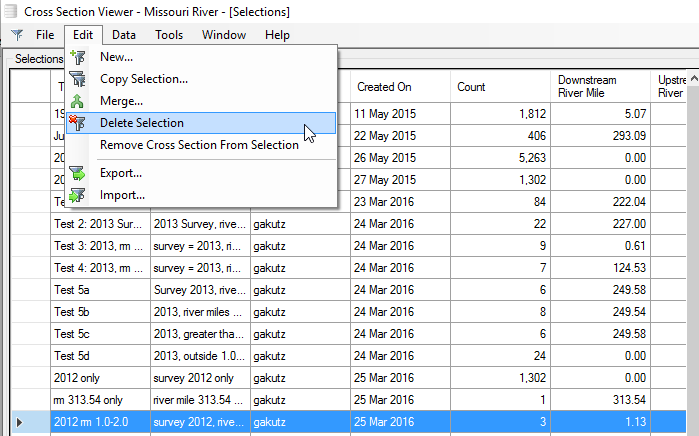Open the Help menu
Image resolution: width=699 pixels, height=436 pixels.
coord(277,35)
